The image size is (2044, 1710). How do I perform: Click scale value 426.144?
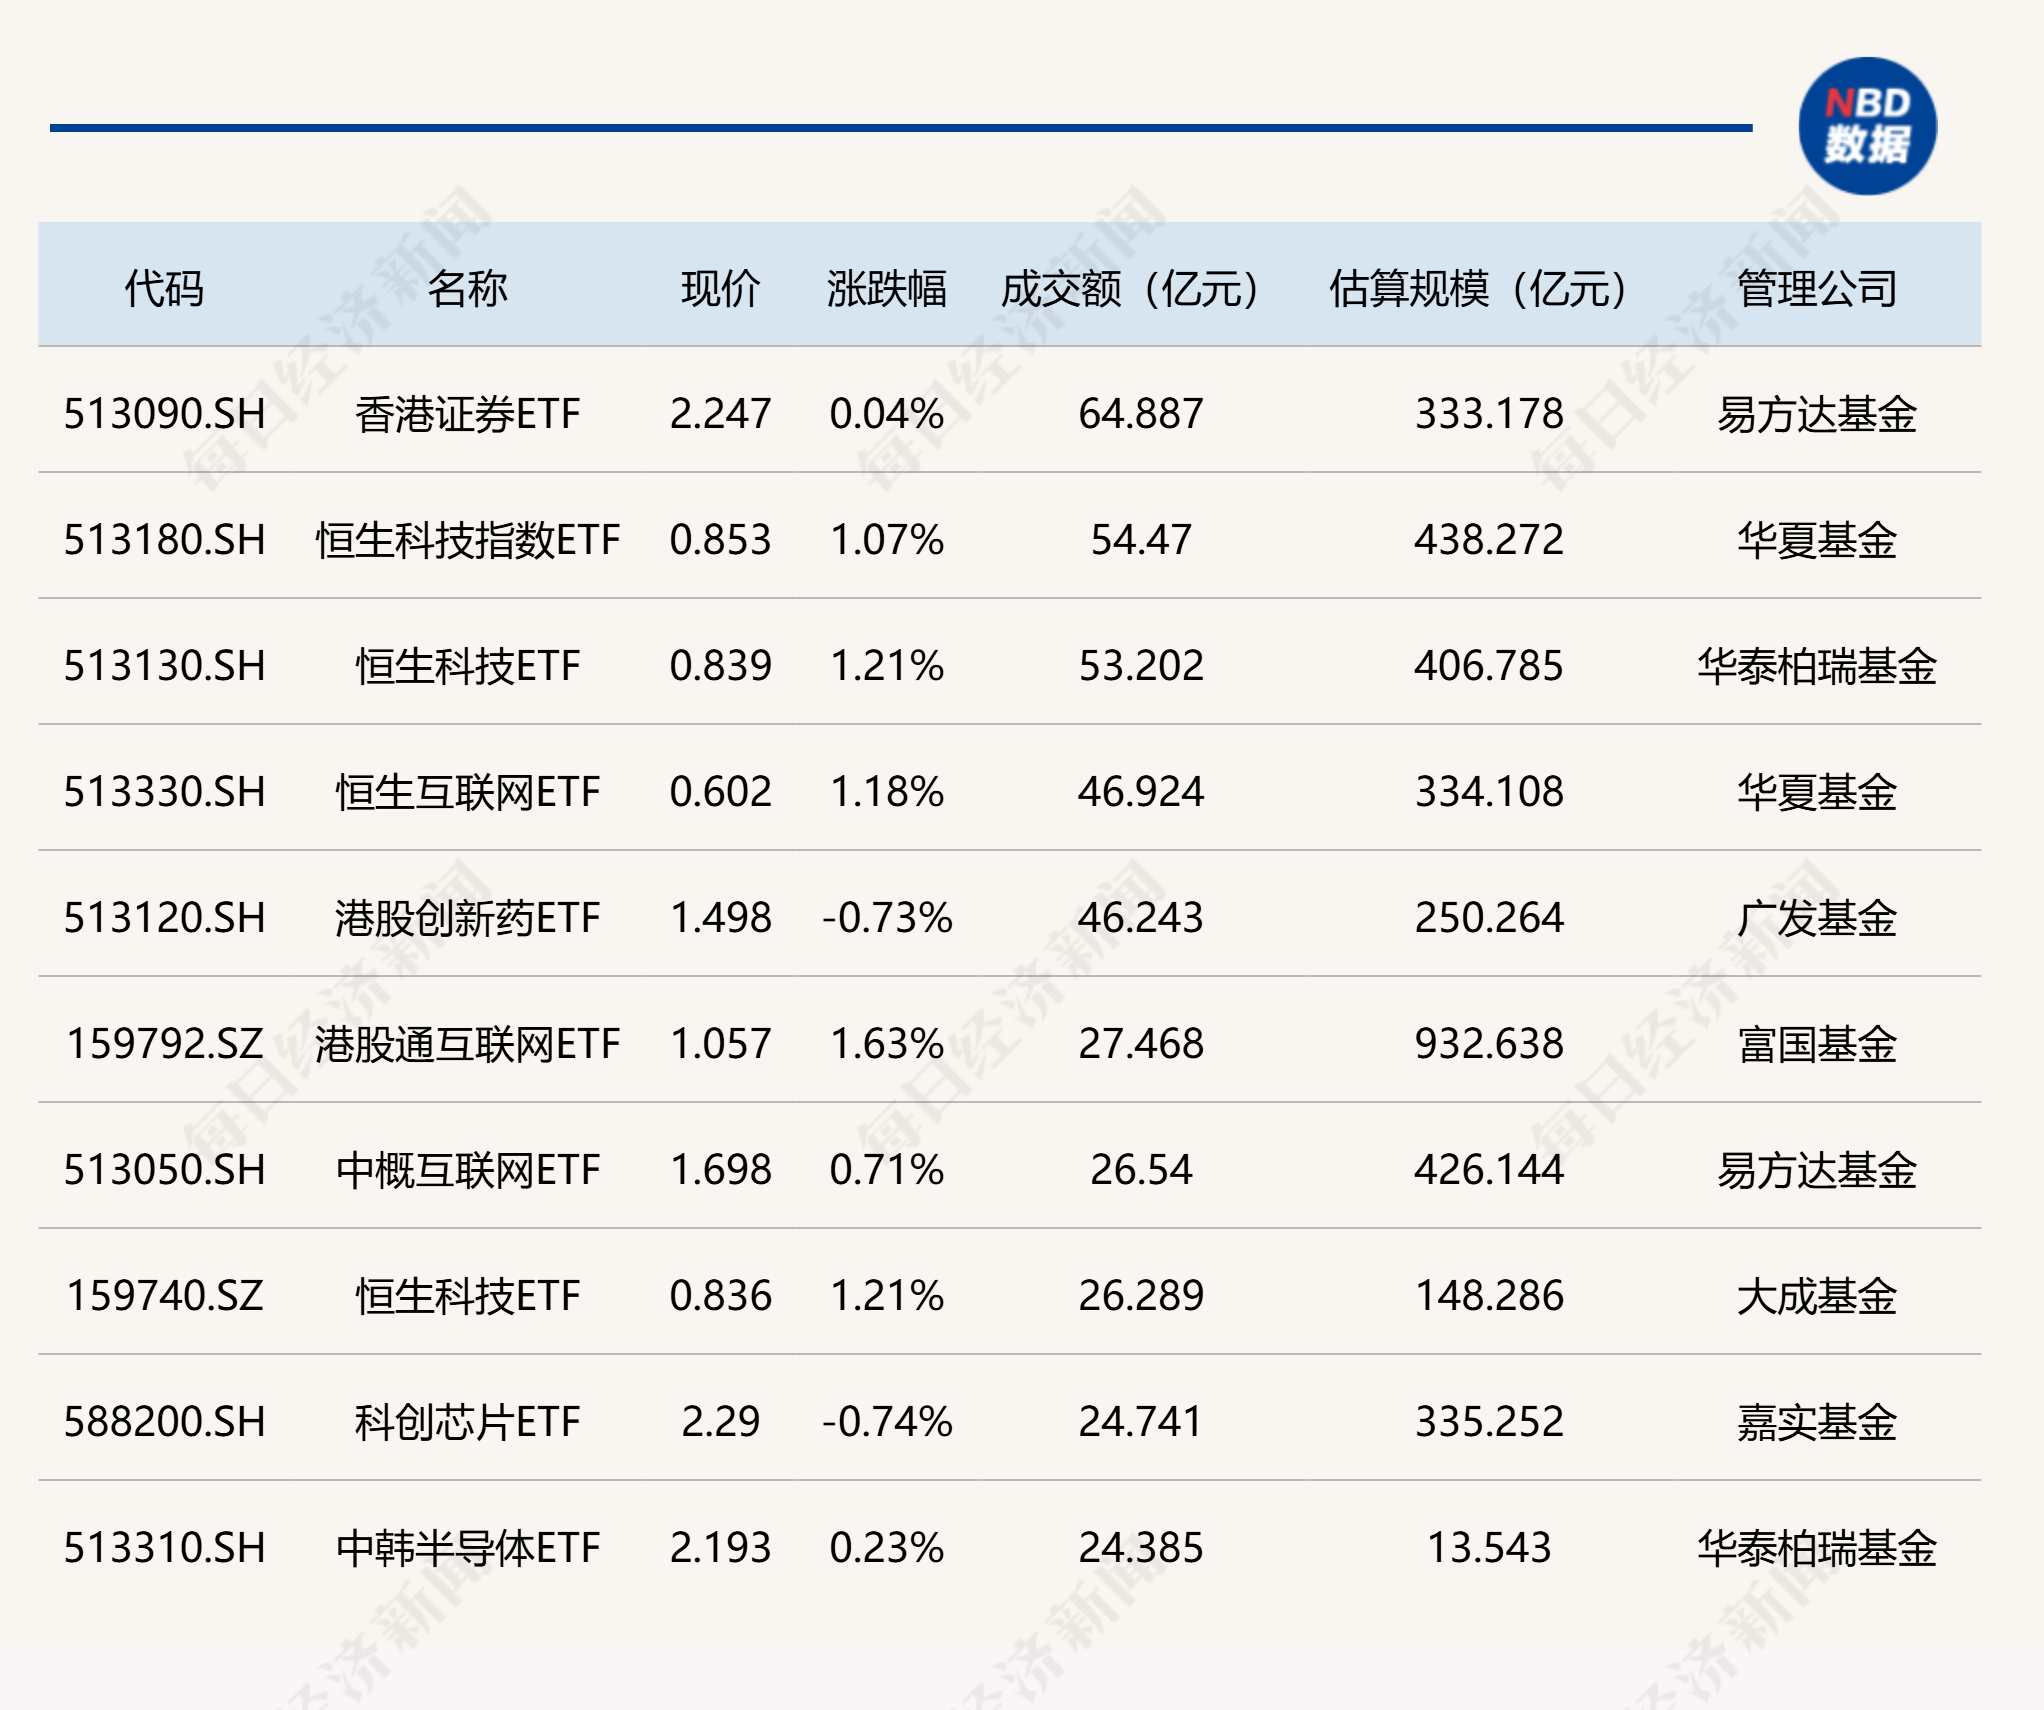point(1488,1170)
